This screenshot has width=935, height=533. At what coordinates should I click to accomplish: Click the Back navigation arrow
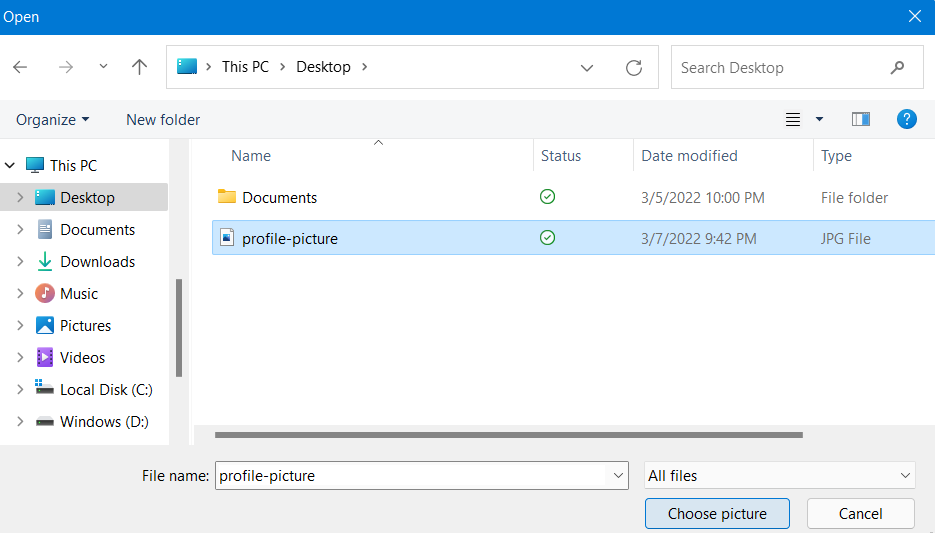pyautogui.click(x=20, y=67)
